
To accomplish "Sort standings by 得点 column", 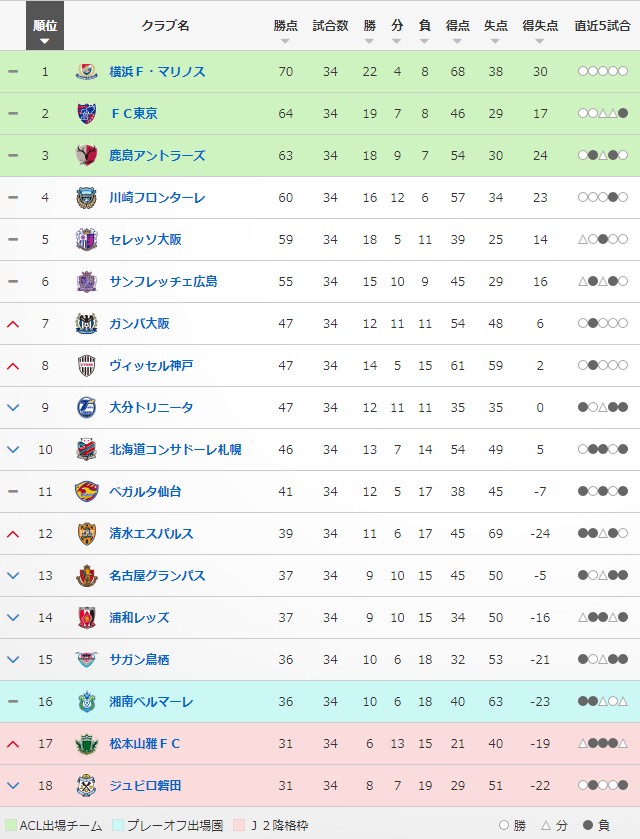I will tap(458, 30).
